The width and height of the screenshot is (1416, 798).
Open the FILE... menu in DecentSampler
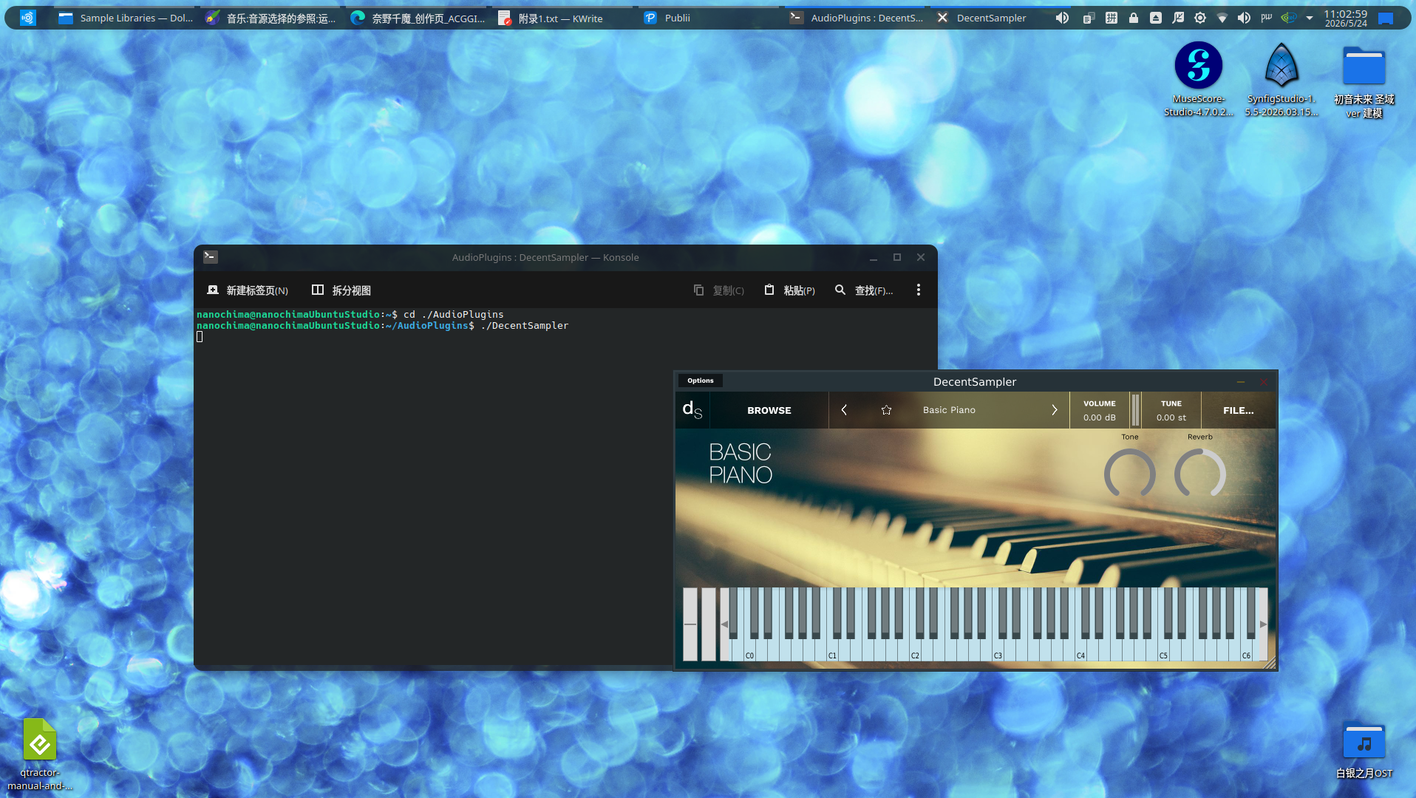(1238, 410)
